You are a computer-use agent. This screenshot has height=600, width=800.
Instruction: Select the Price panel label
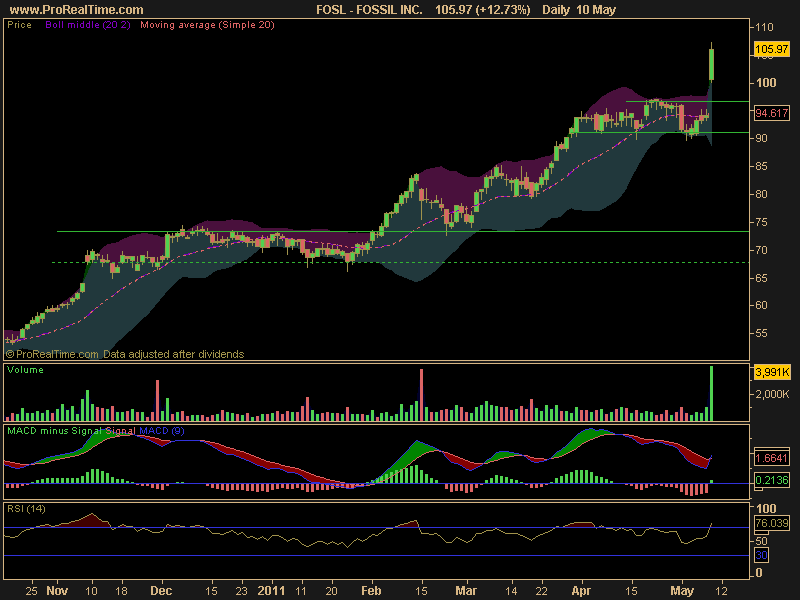coord(19,25)
